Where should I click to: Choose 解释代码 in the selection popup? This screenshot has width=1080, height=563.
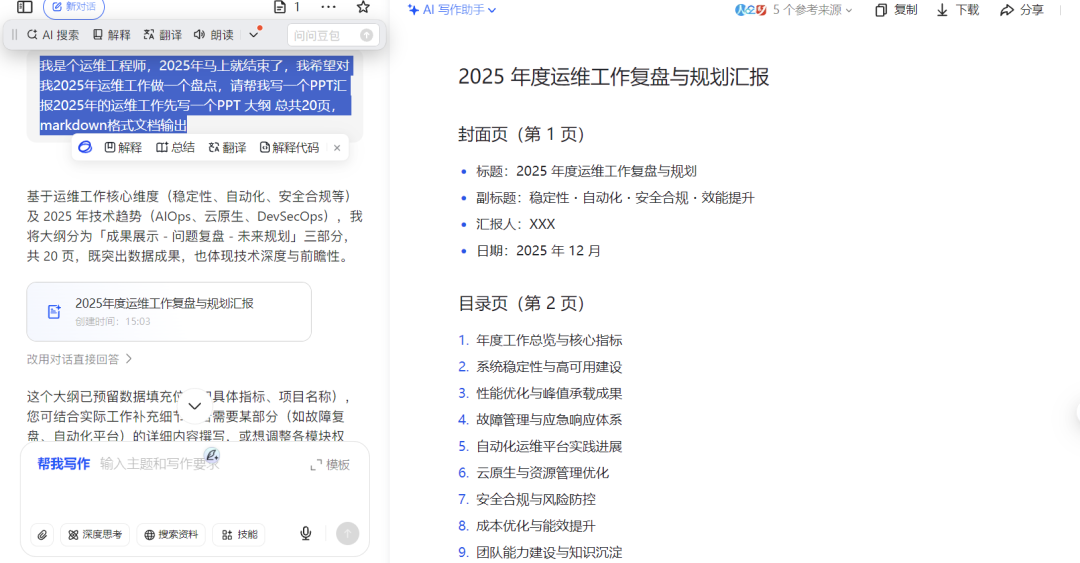pos(289,147)
